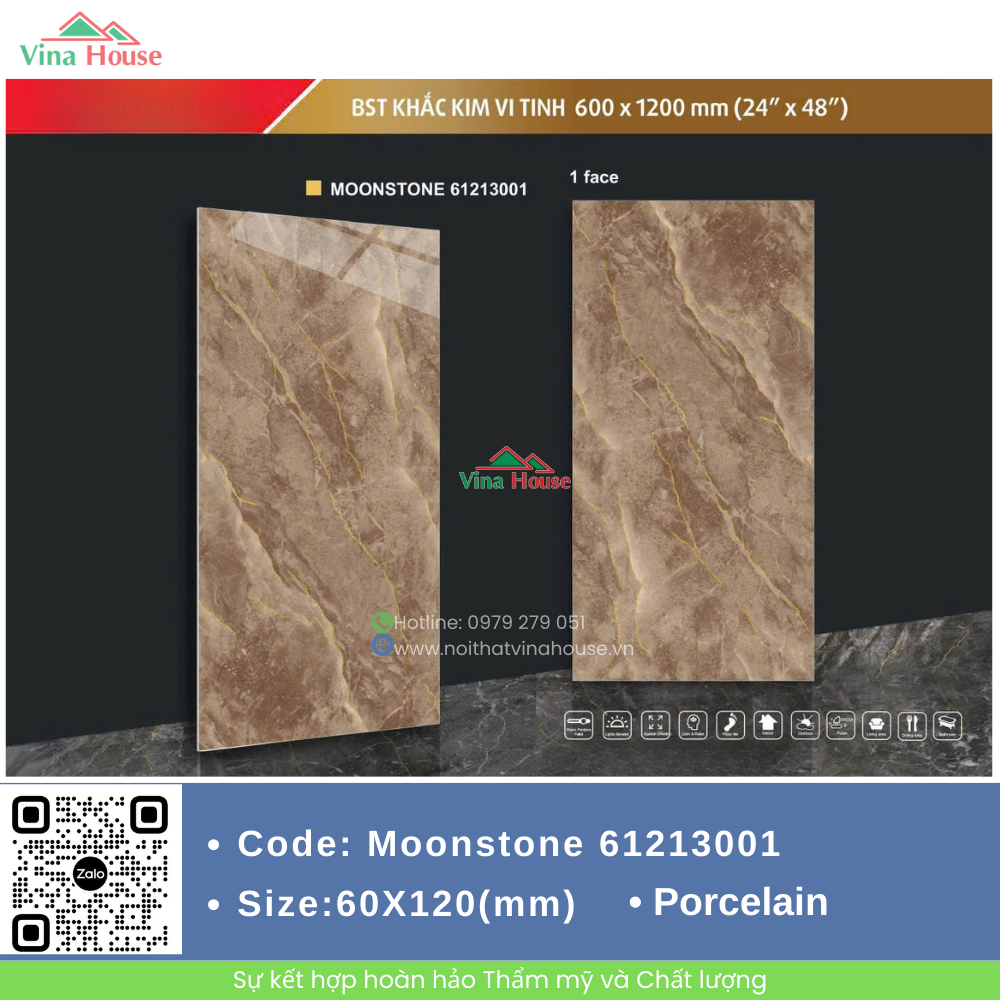The image size is (1000, 1000).
Task: Open the www.noithatvinahouse.vn website link
Action: [x=513, y=649]
